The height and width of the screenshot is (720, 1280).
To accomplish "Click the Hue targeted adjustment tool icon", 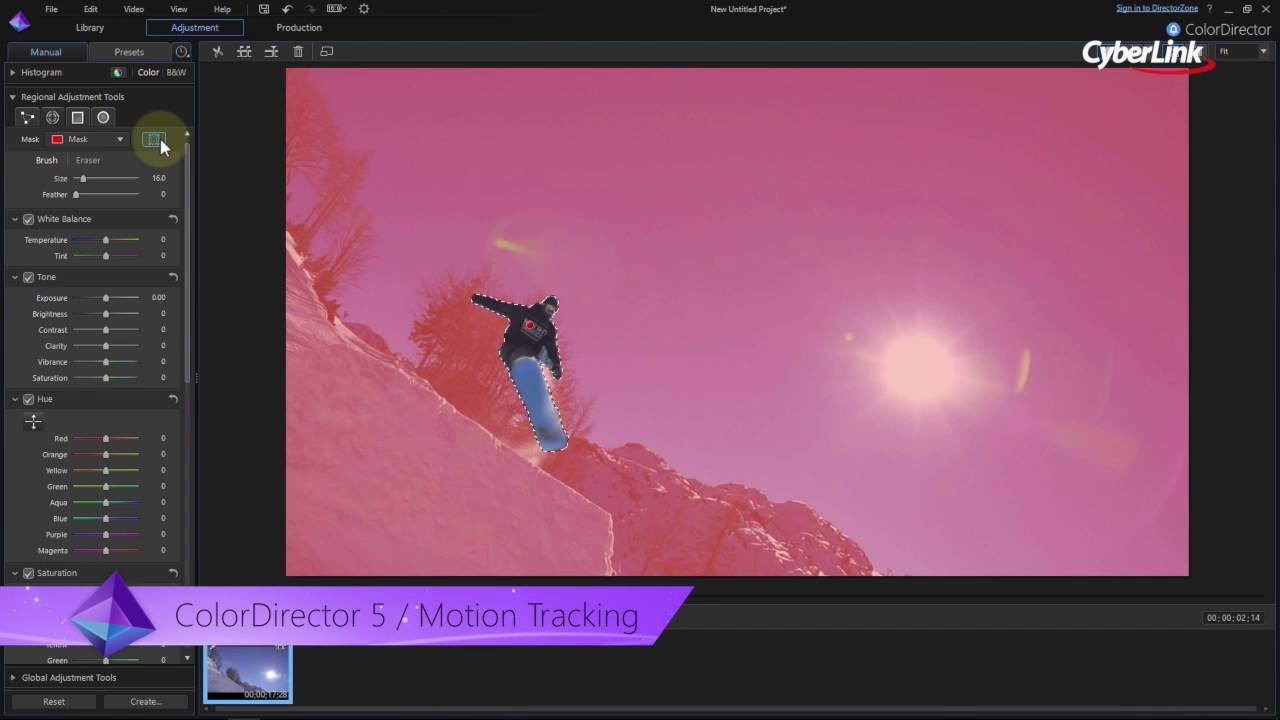I will point(33,422).
